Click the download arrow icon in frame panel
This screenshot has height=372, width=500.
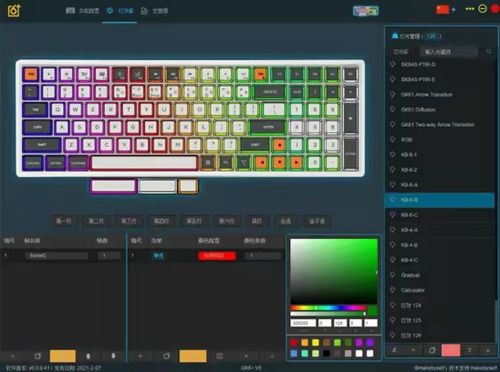pos(113,356)
